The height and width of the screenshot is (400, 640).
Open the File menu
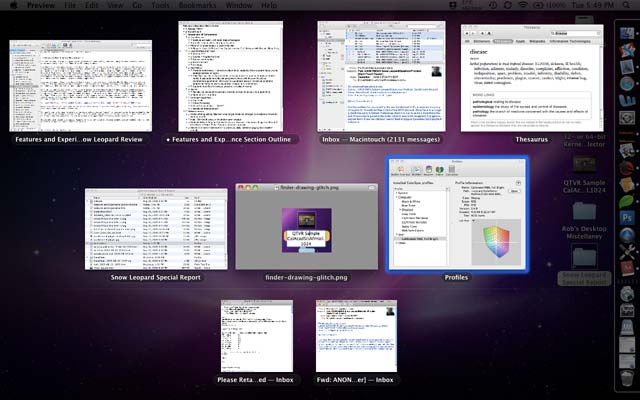pos(70,5)
